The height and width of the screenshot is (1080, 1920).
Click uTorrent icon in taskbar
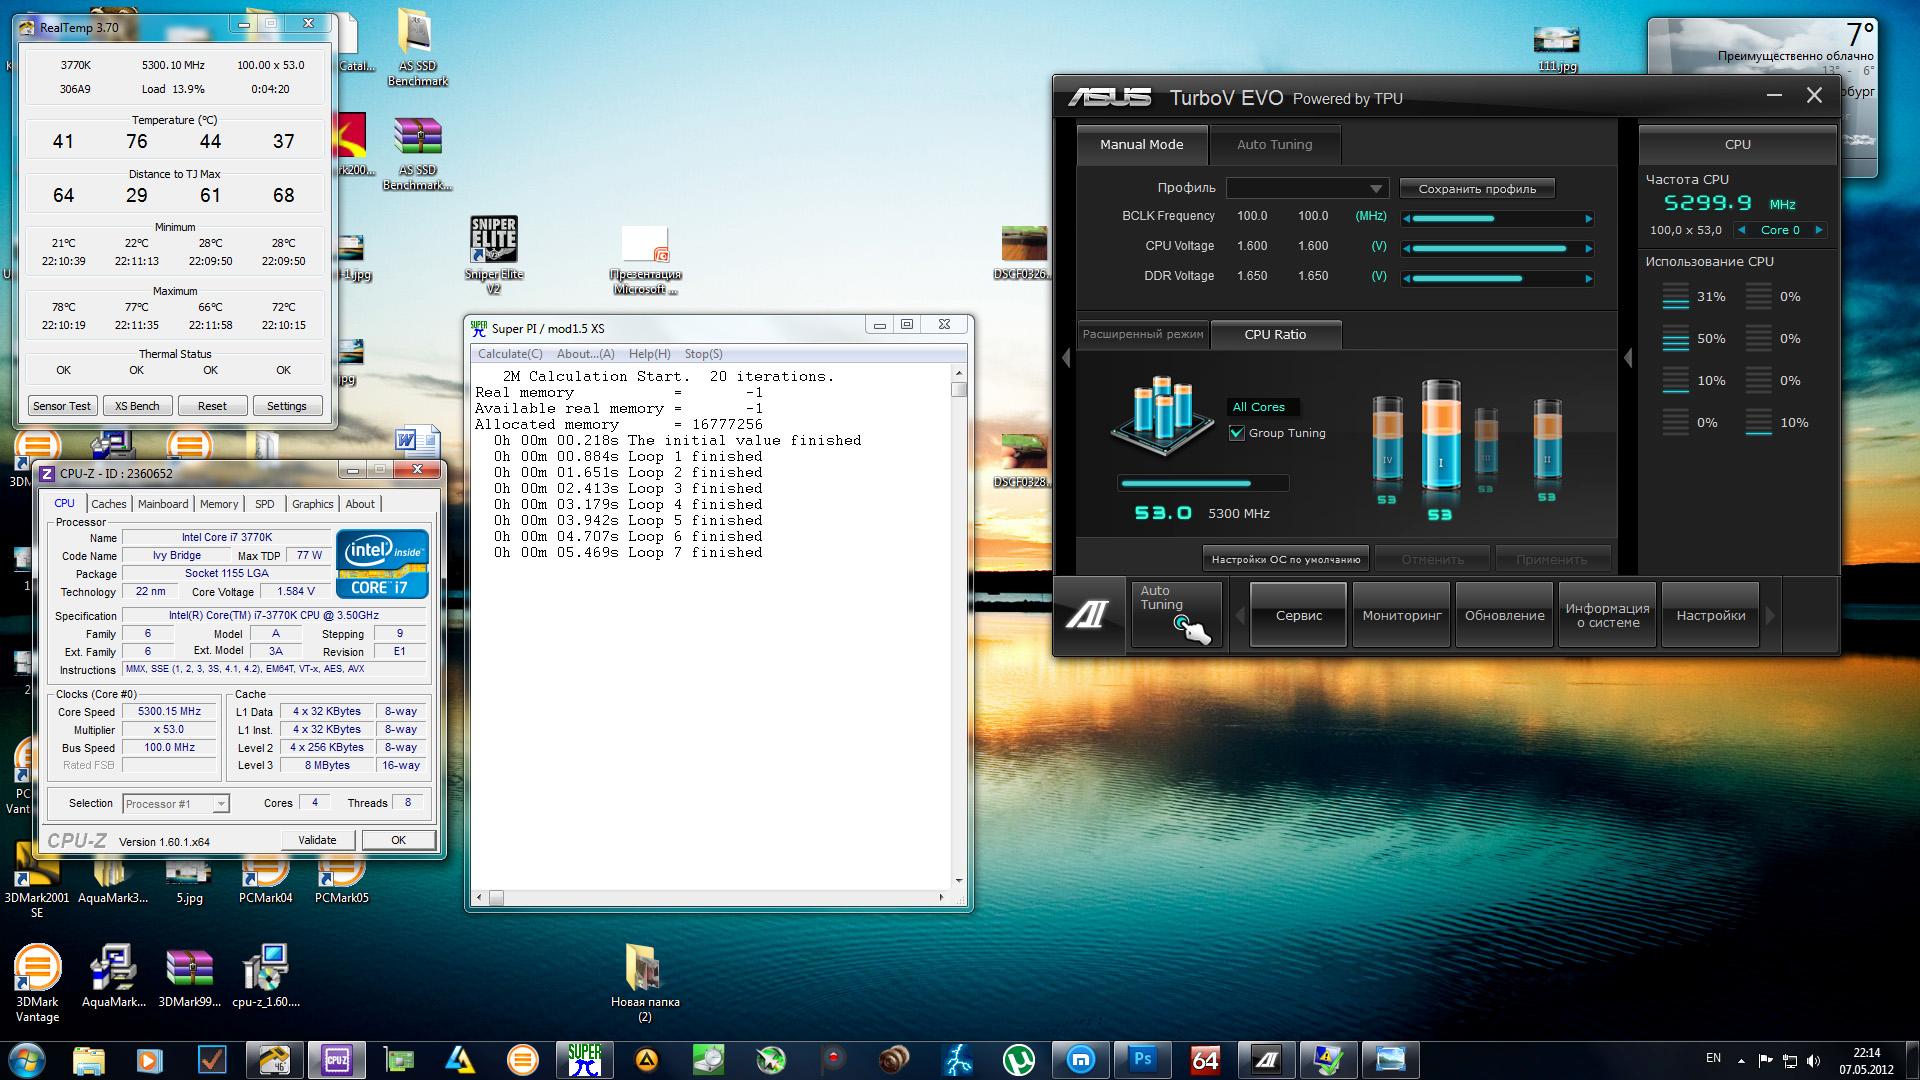tap(1019, 1060)
